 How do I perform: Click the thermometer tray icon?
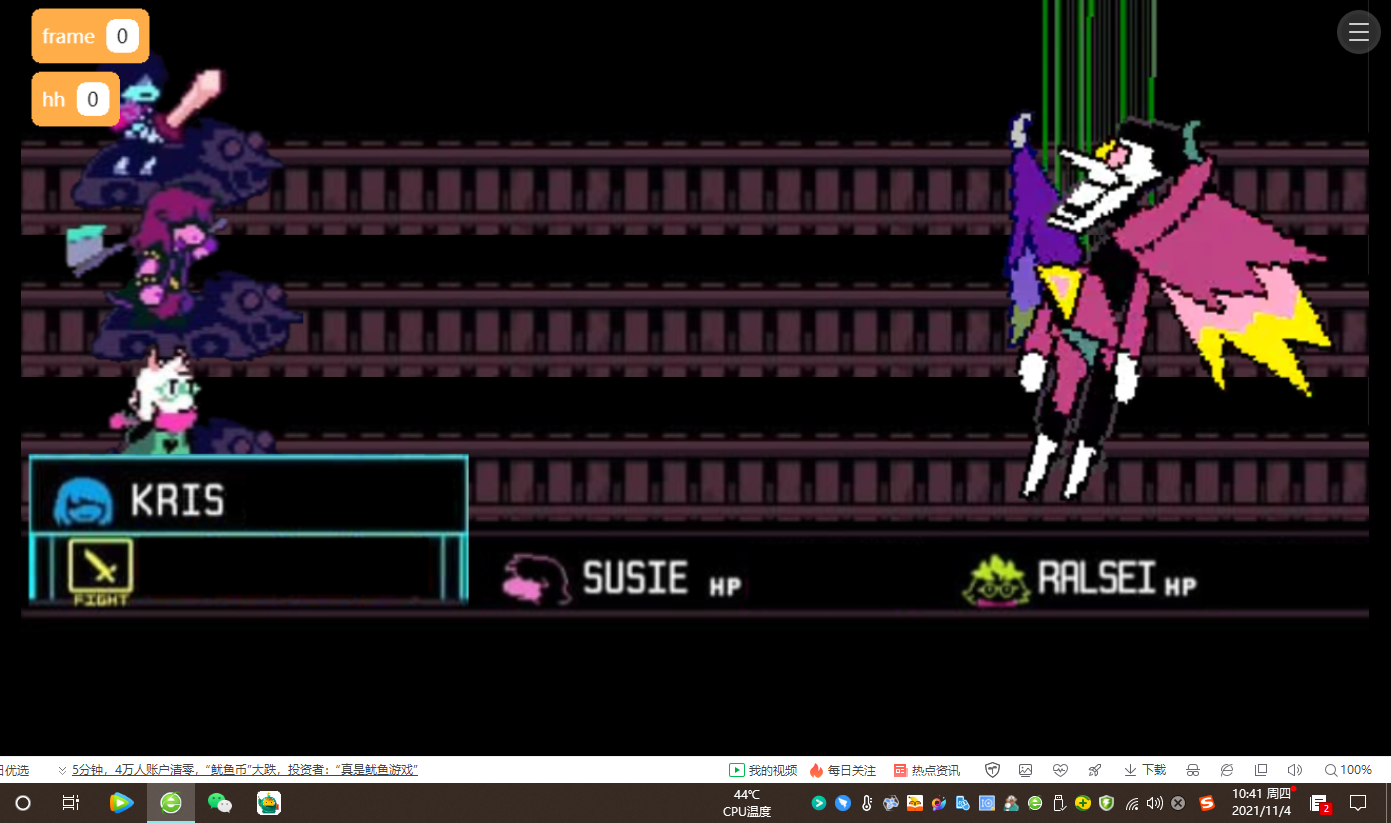[867, 803]
